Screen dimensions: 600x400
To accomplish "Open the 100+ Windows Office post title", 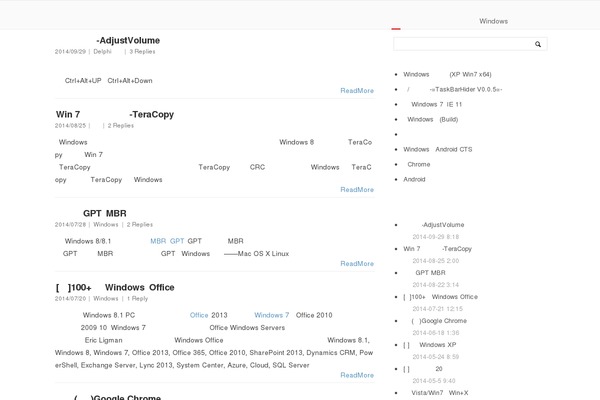I will point(115,287).
